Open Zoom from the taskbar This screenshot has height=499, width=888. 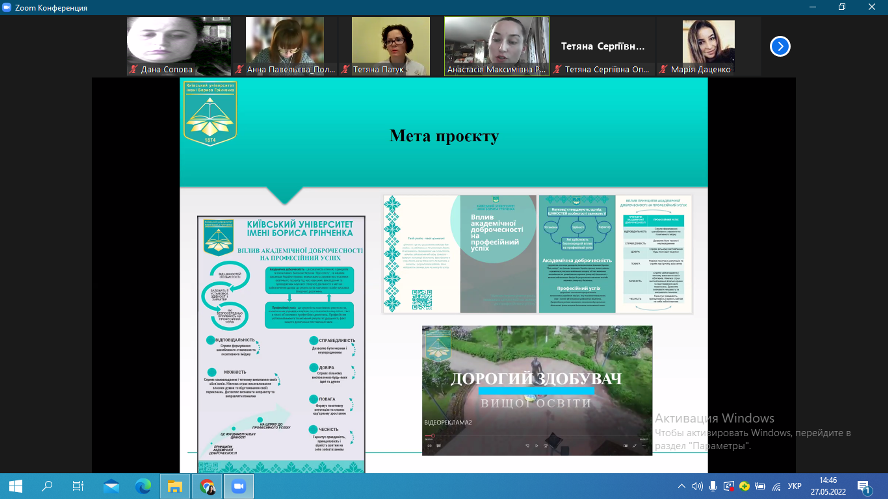(x=238, y=486)
